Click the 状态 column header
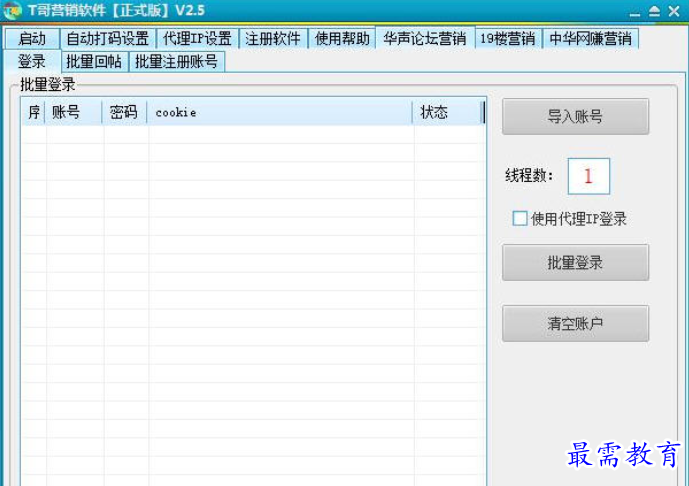This screenshot has height=486, width=689. point(448,112)
